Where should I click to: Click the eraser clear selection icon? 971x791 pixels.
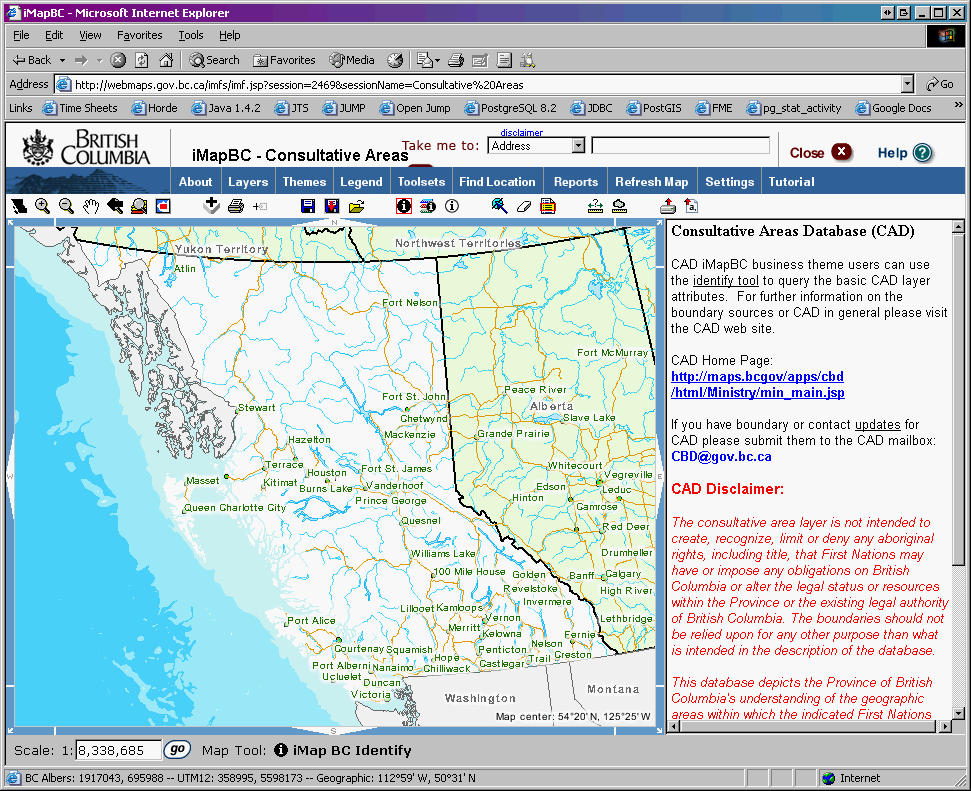[x=524, y=206]
